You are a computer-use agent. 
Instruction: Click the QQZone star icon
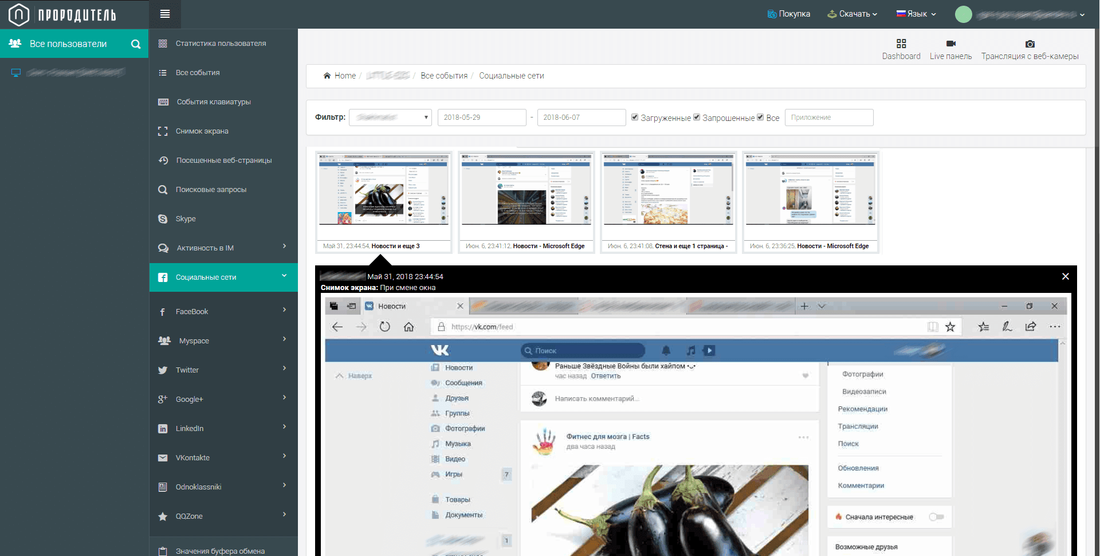click(163, 516)
